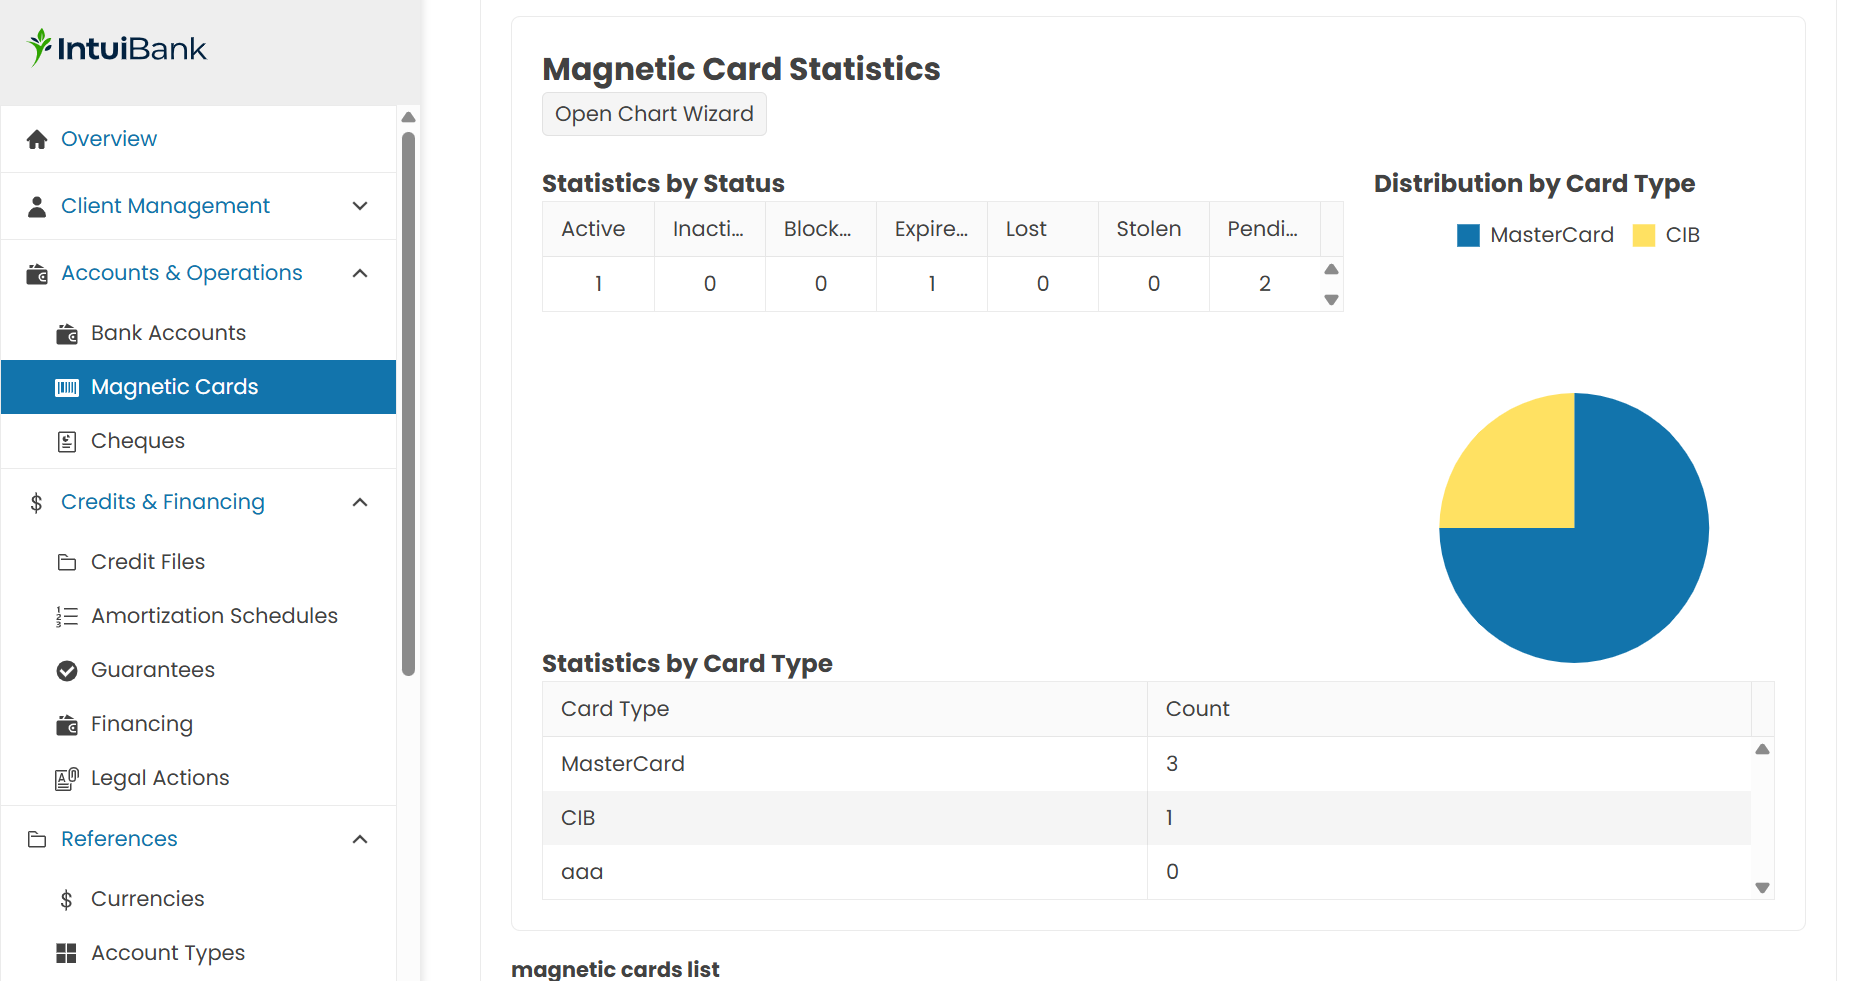The width and height of the screenshot is (1855, 981).
Task: Navigate to Financing page
Action: tap(198, 724)
